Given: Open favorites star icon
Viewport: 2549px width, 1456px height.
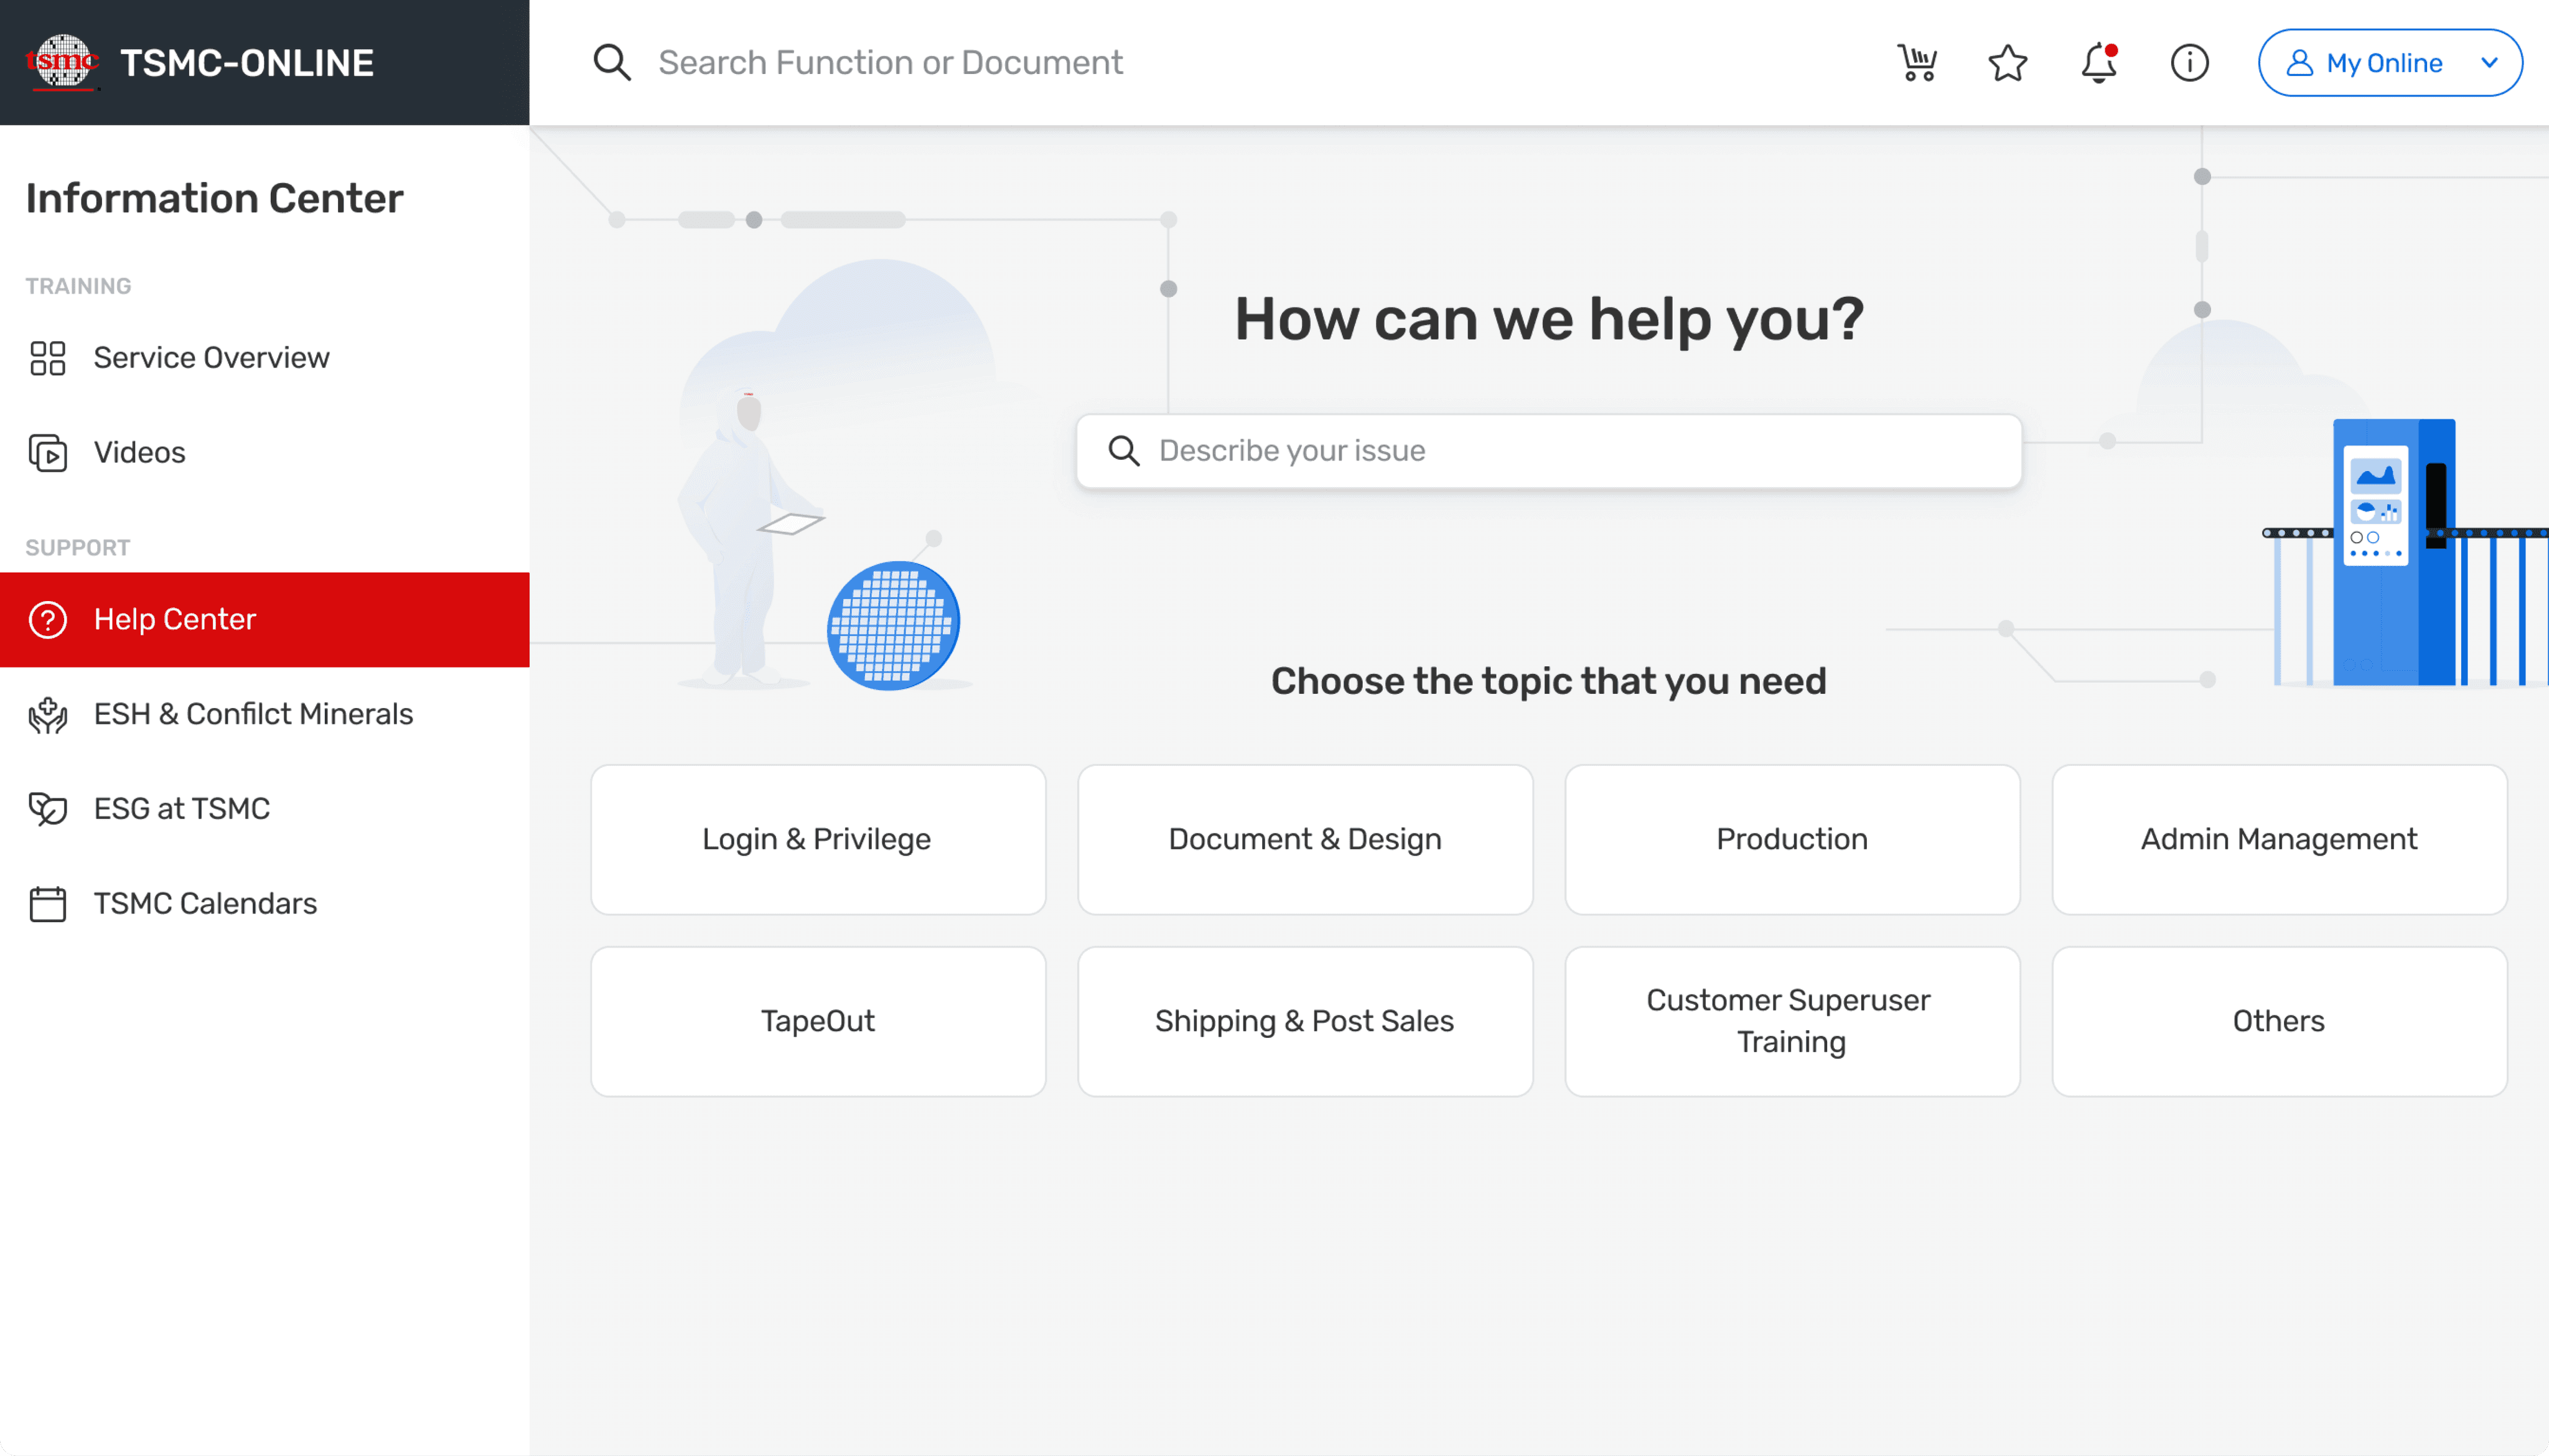Looking at the screenshot, I should click(x=2007, y=63).
